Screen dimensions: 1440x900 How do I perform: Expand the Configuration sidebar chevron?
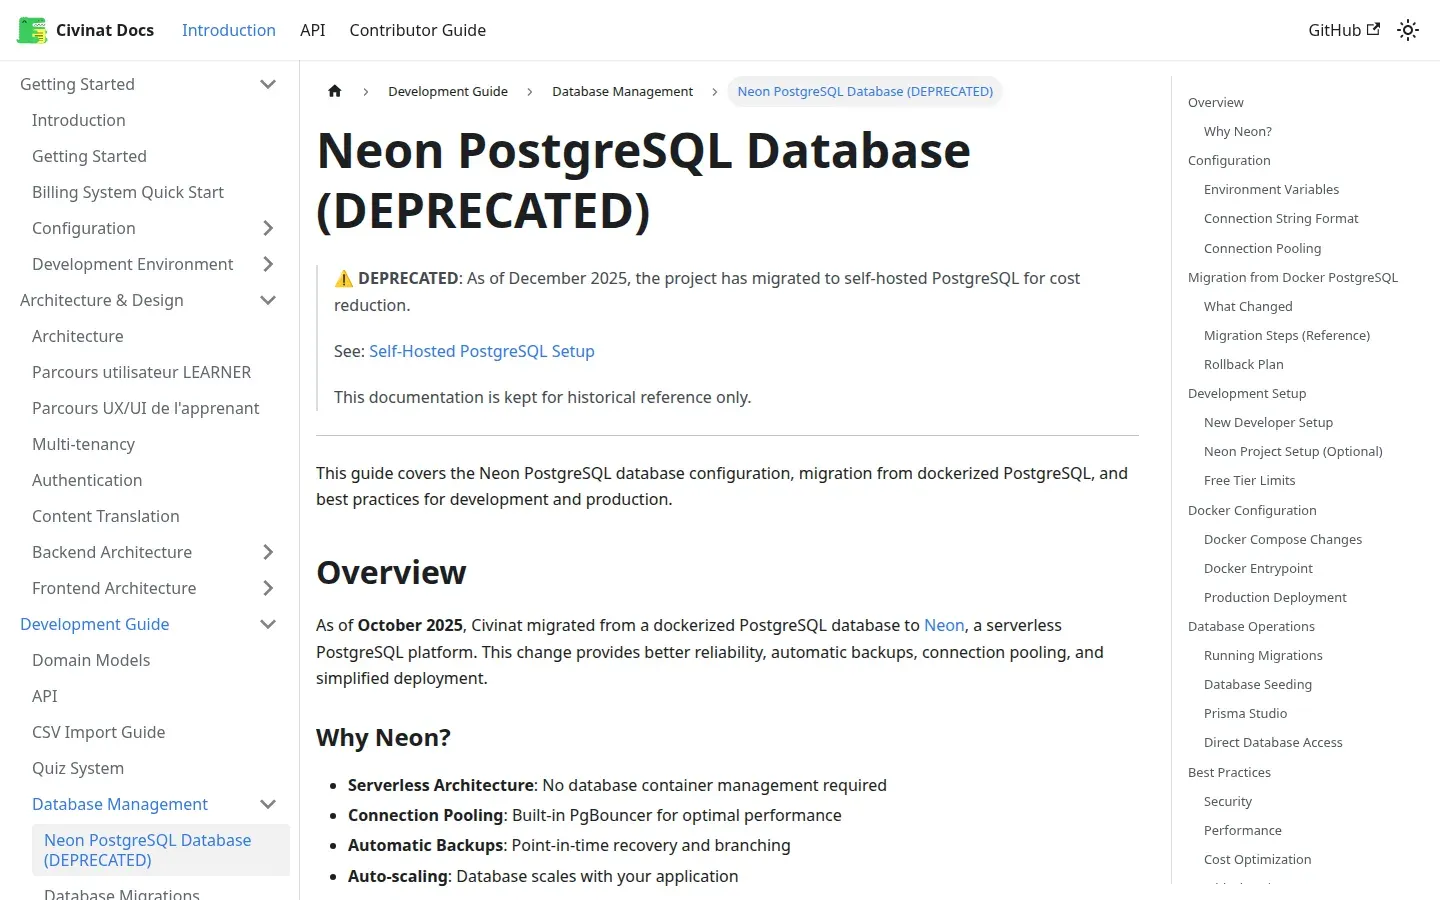click(268, 228)
